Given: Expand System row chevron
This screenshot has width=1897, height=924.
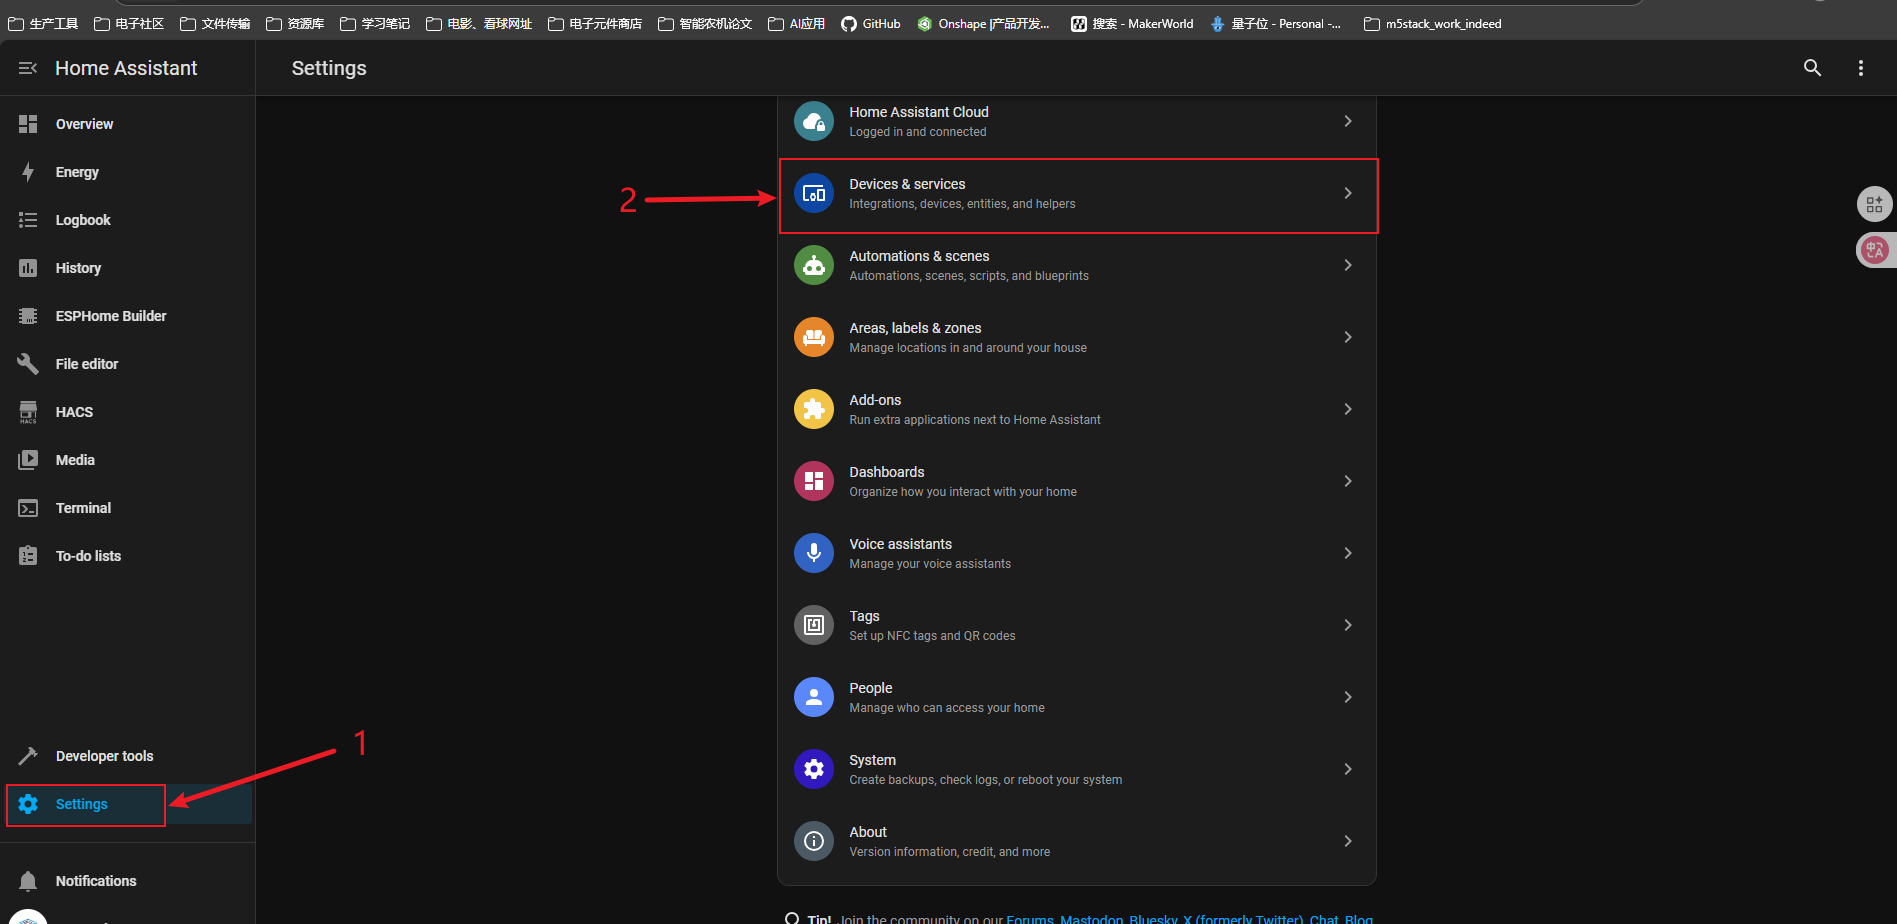Looking at the screenshot, I should click(1348, 769).
